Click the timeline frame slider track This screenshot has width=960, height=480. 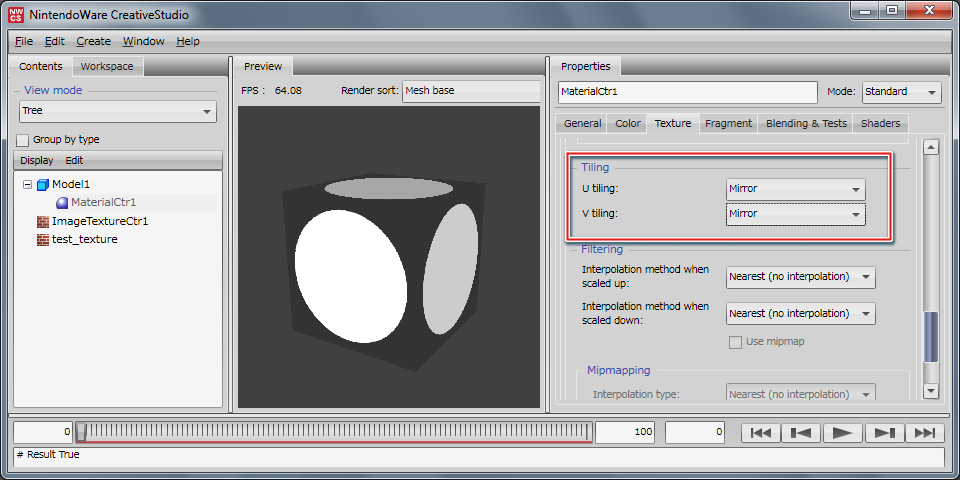[335, 432]
